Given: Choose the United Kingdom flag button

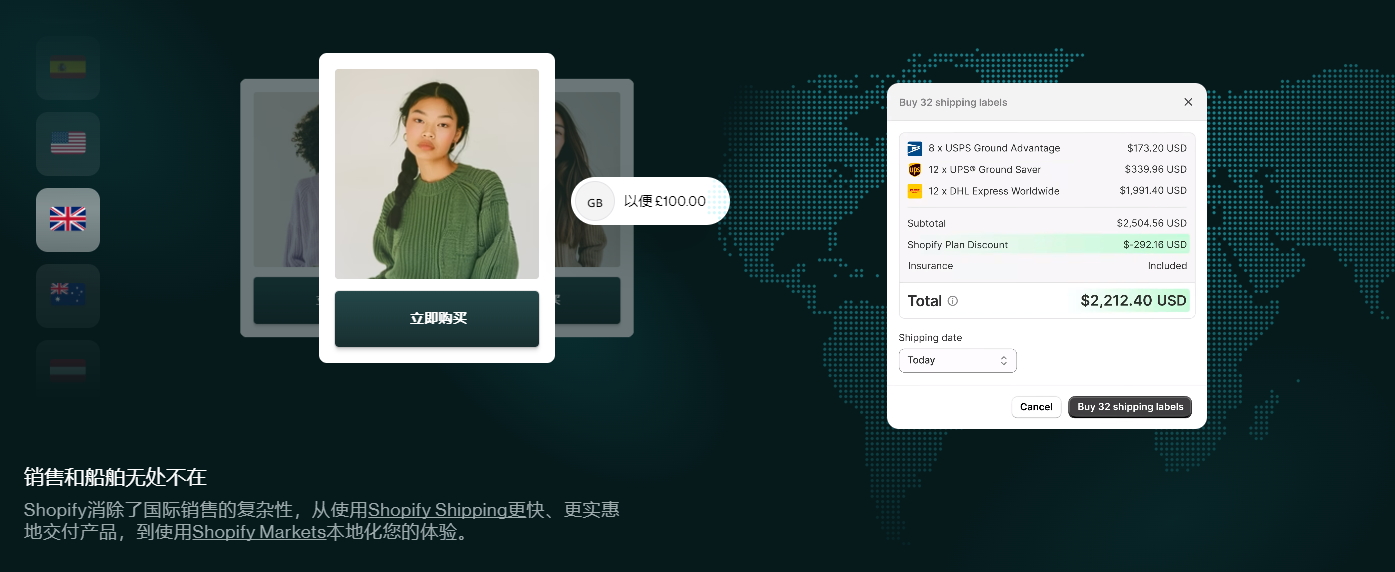Looking at the screenshot, I should [68, 220].
